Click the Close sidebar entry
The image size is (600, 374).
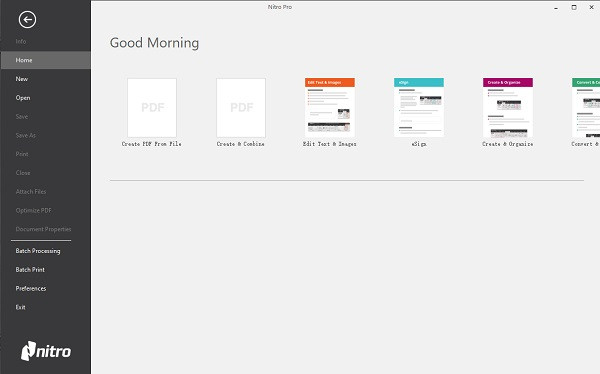23,173
